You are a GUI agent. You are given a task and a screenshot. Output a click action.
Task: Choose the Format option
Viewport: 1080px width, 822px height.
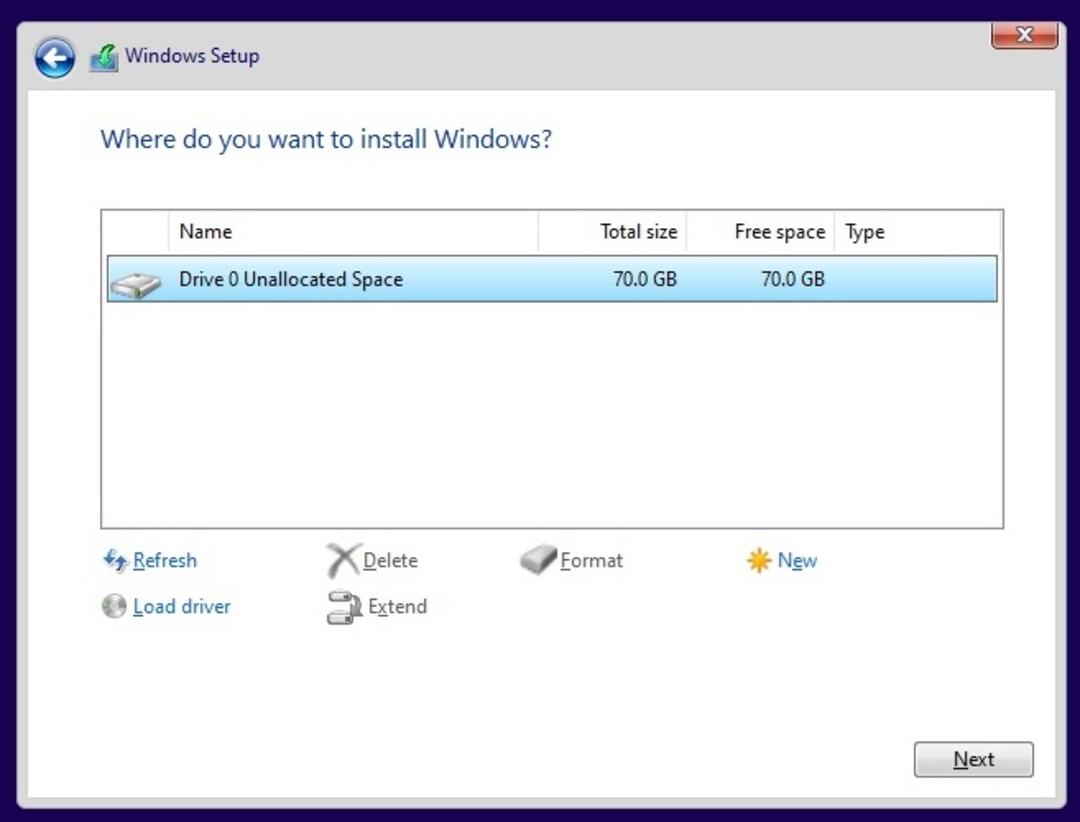(x=592, y=560)
